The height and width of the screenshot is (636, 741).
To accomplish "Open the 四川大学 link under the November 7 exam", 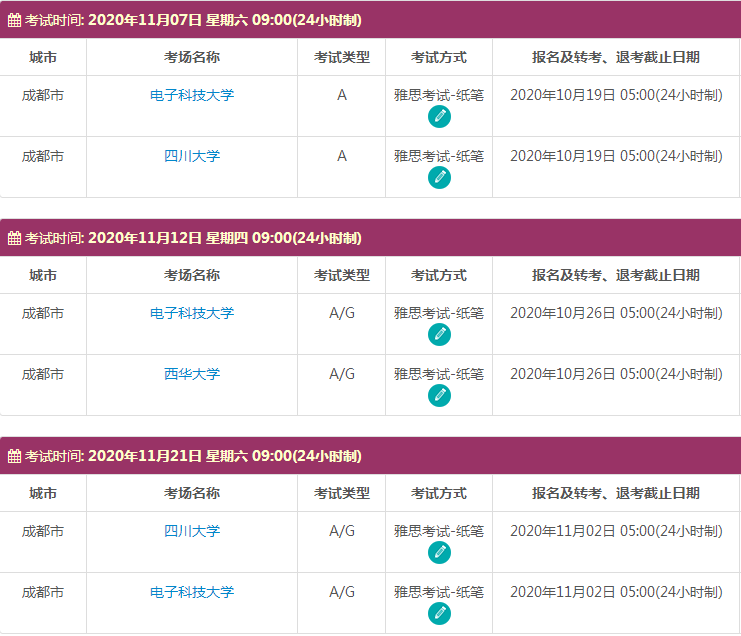I will [x=192, y=156].
